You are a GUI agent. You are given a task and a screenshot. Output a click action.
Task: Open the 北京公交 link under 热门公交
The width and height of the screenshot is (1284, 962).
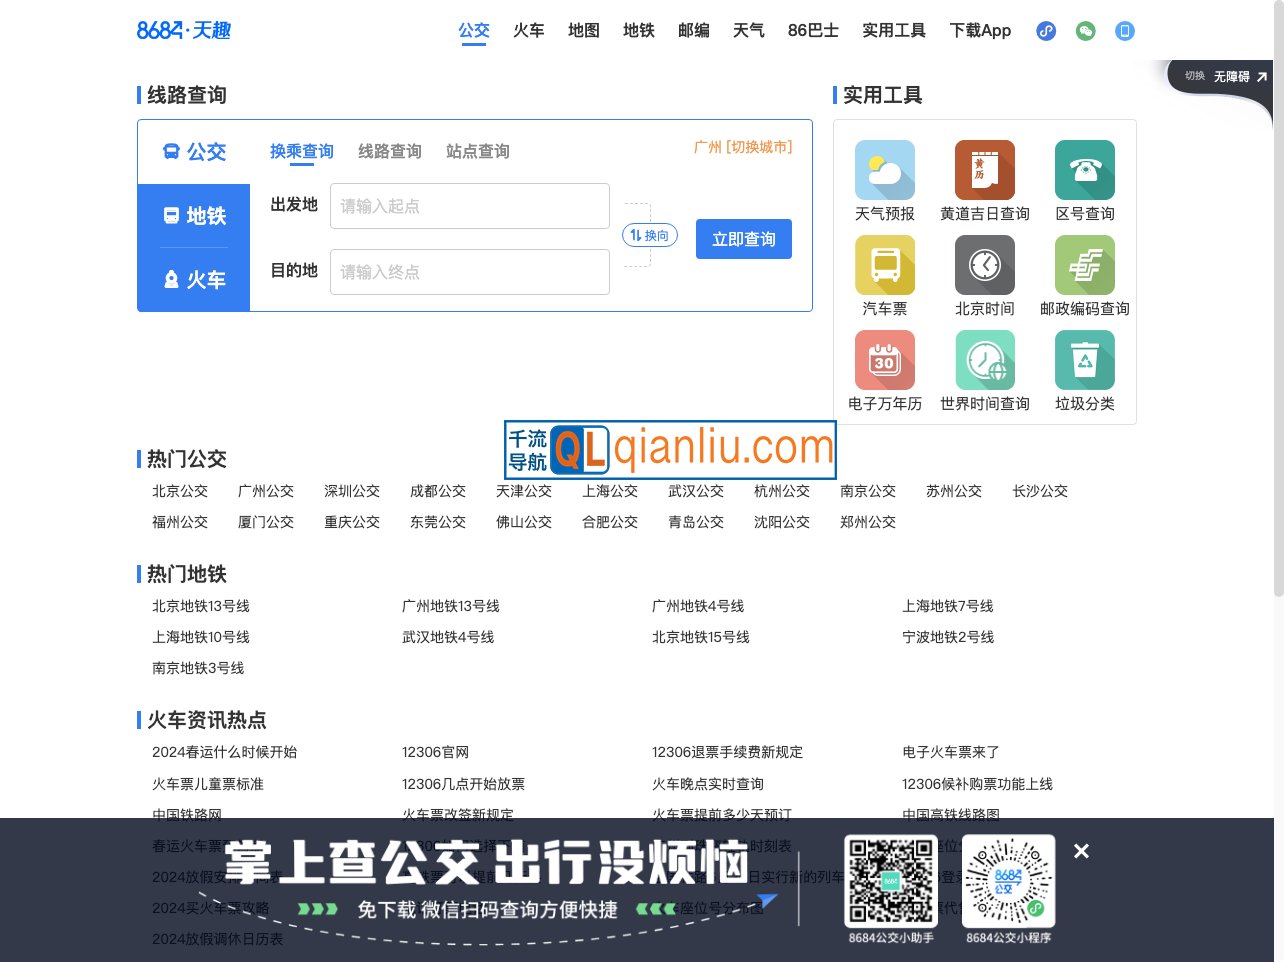point(180,491)
